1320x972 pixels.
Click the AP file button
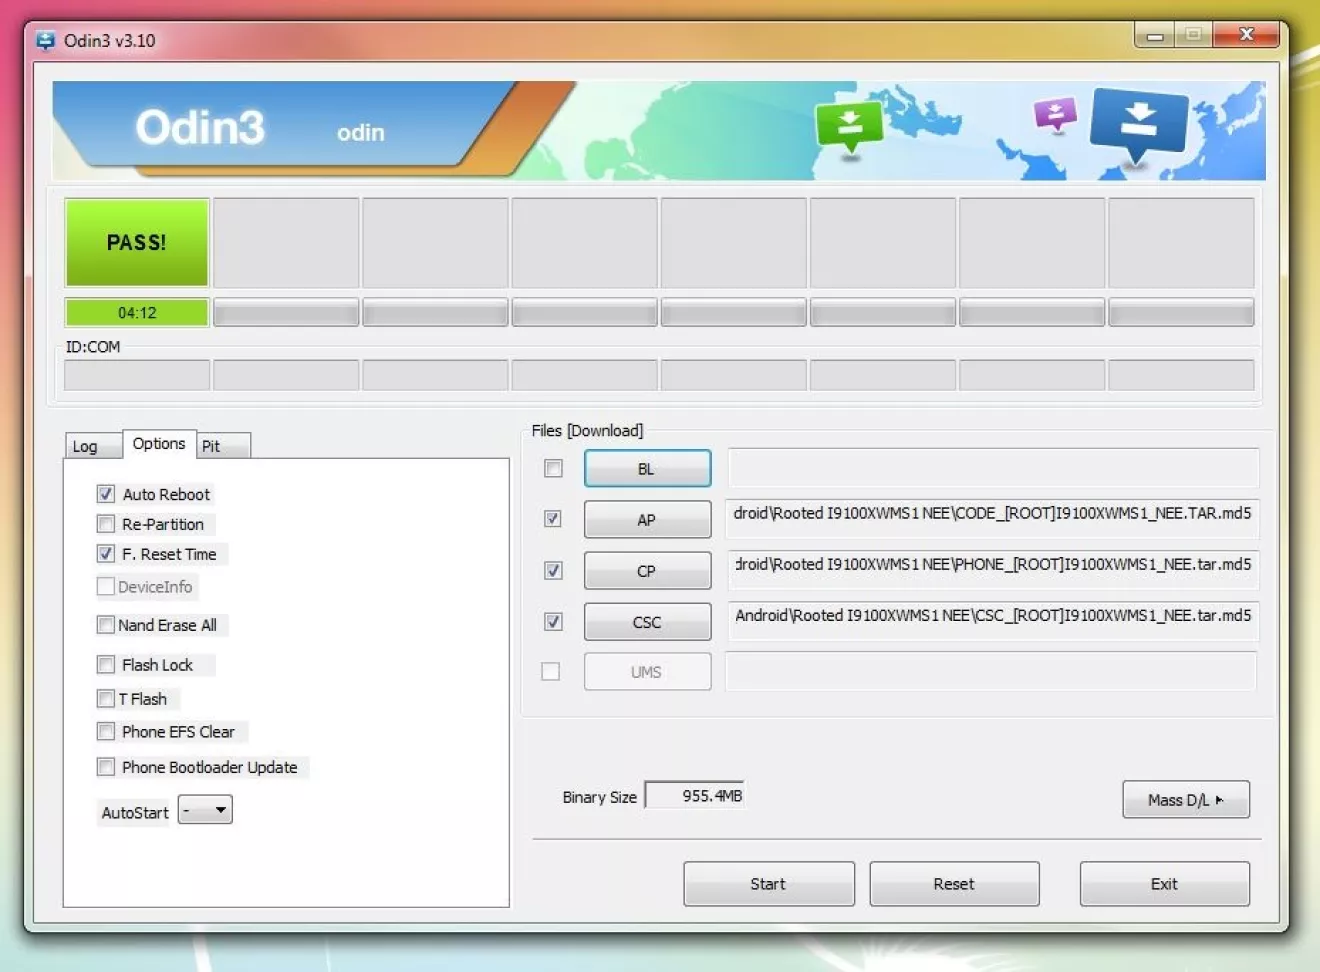[x=647, y=520]
